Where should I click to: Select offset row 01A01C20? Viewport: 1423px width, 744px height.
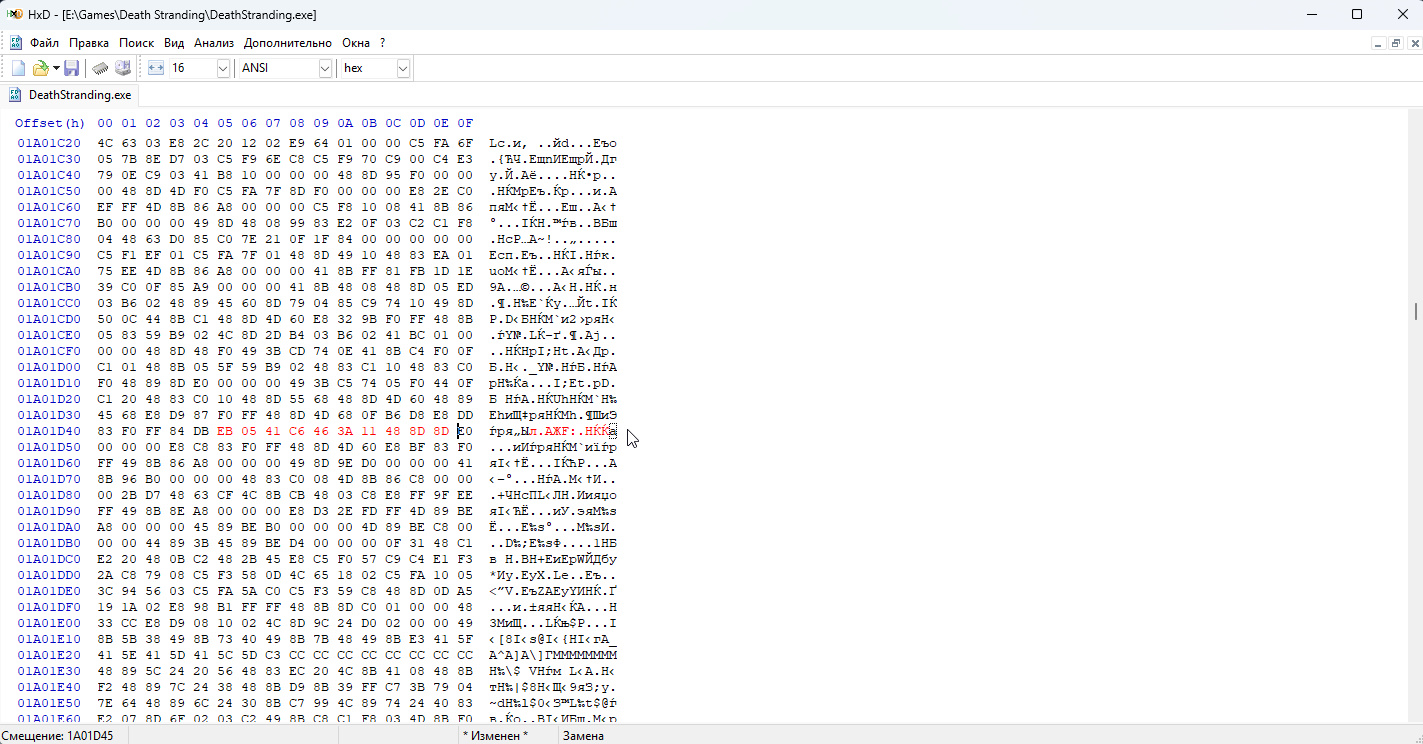(x=49, y=143)
